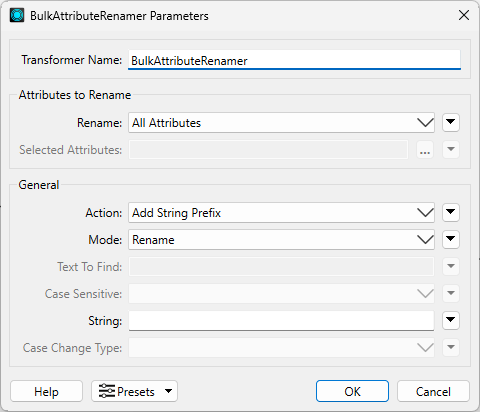480x412 pixels.
Task: Confirm with the OK button
Action: pos(352,391)
